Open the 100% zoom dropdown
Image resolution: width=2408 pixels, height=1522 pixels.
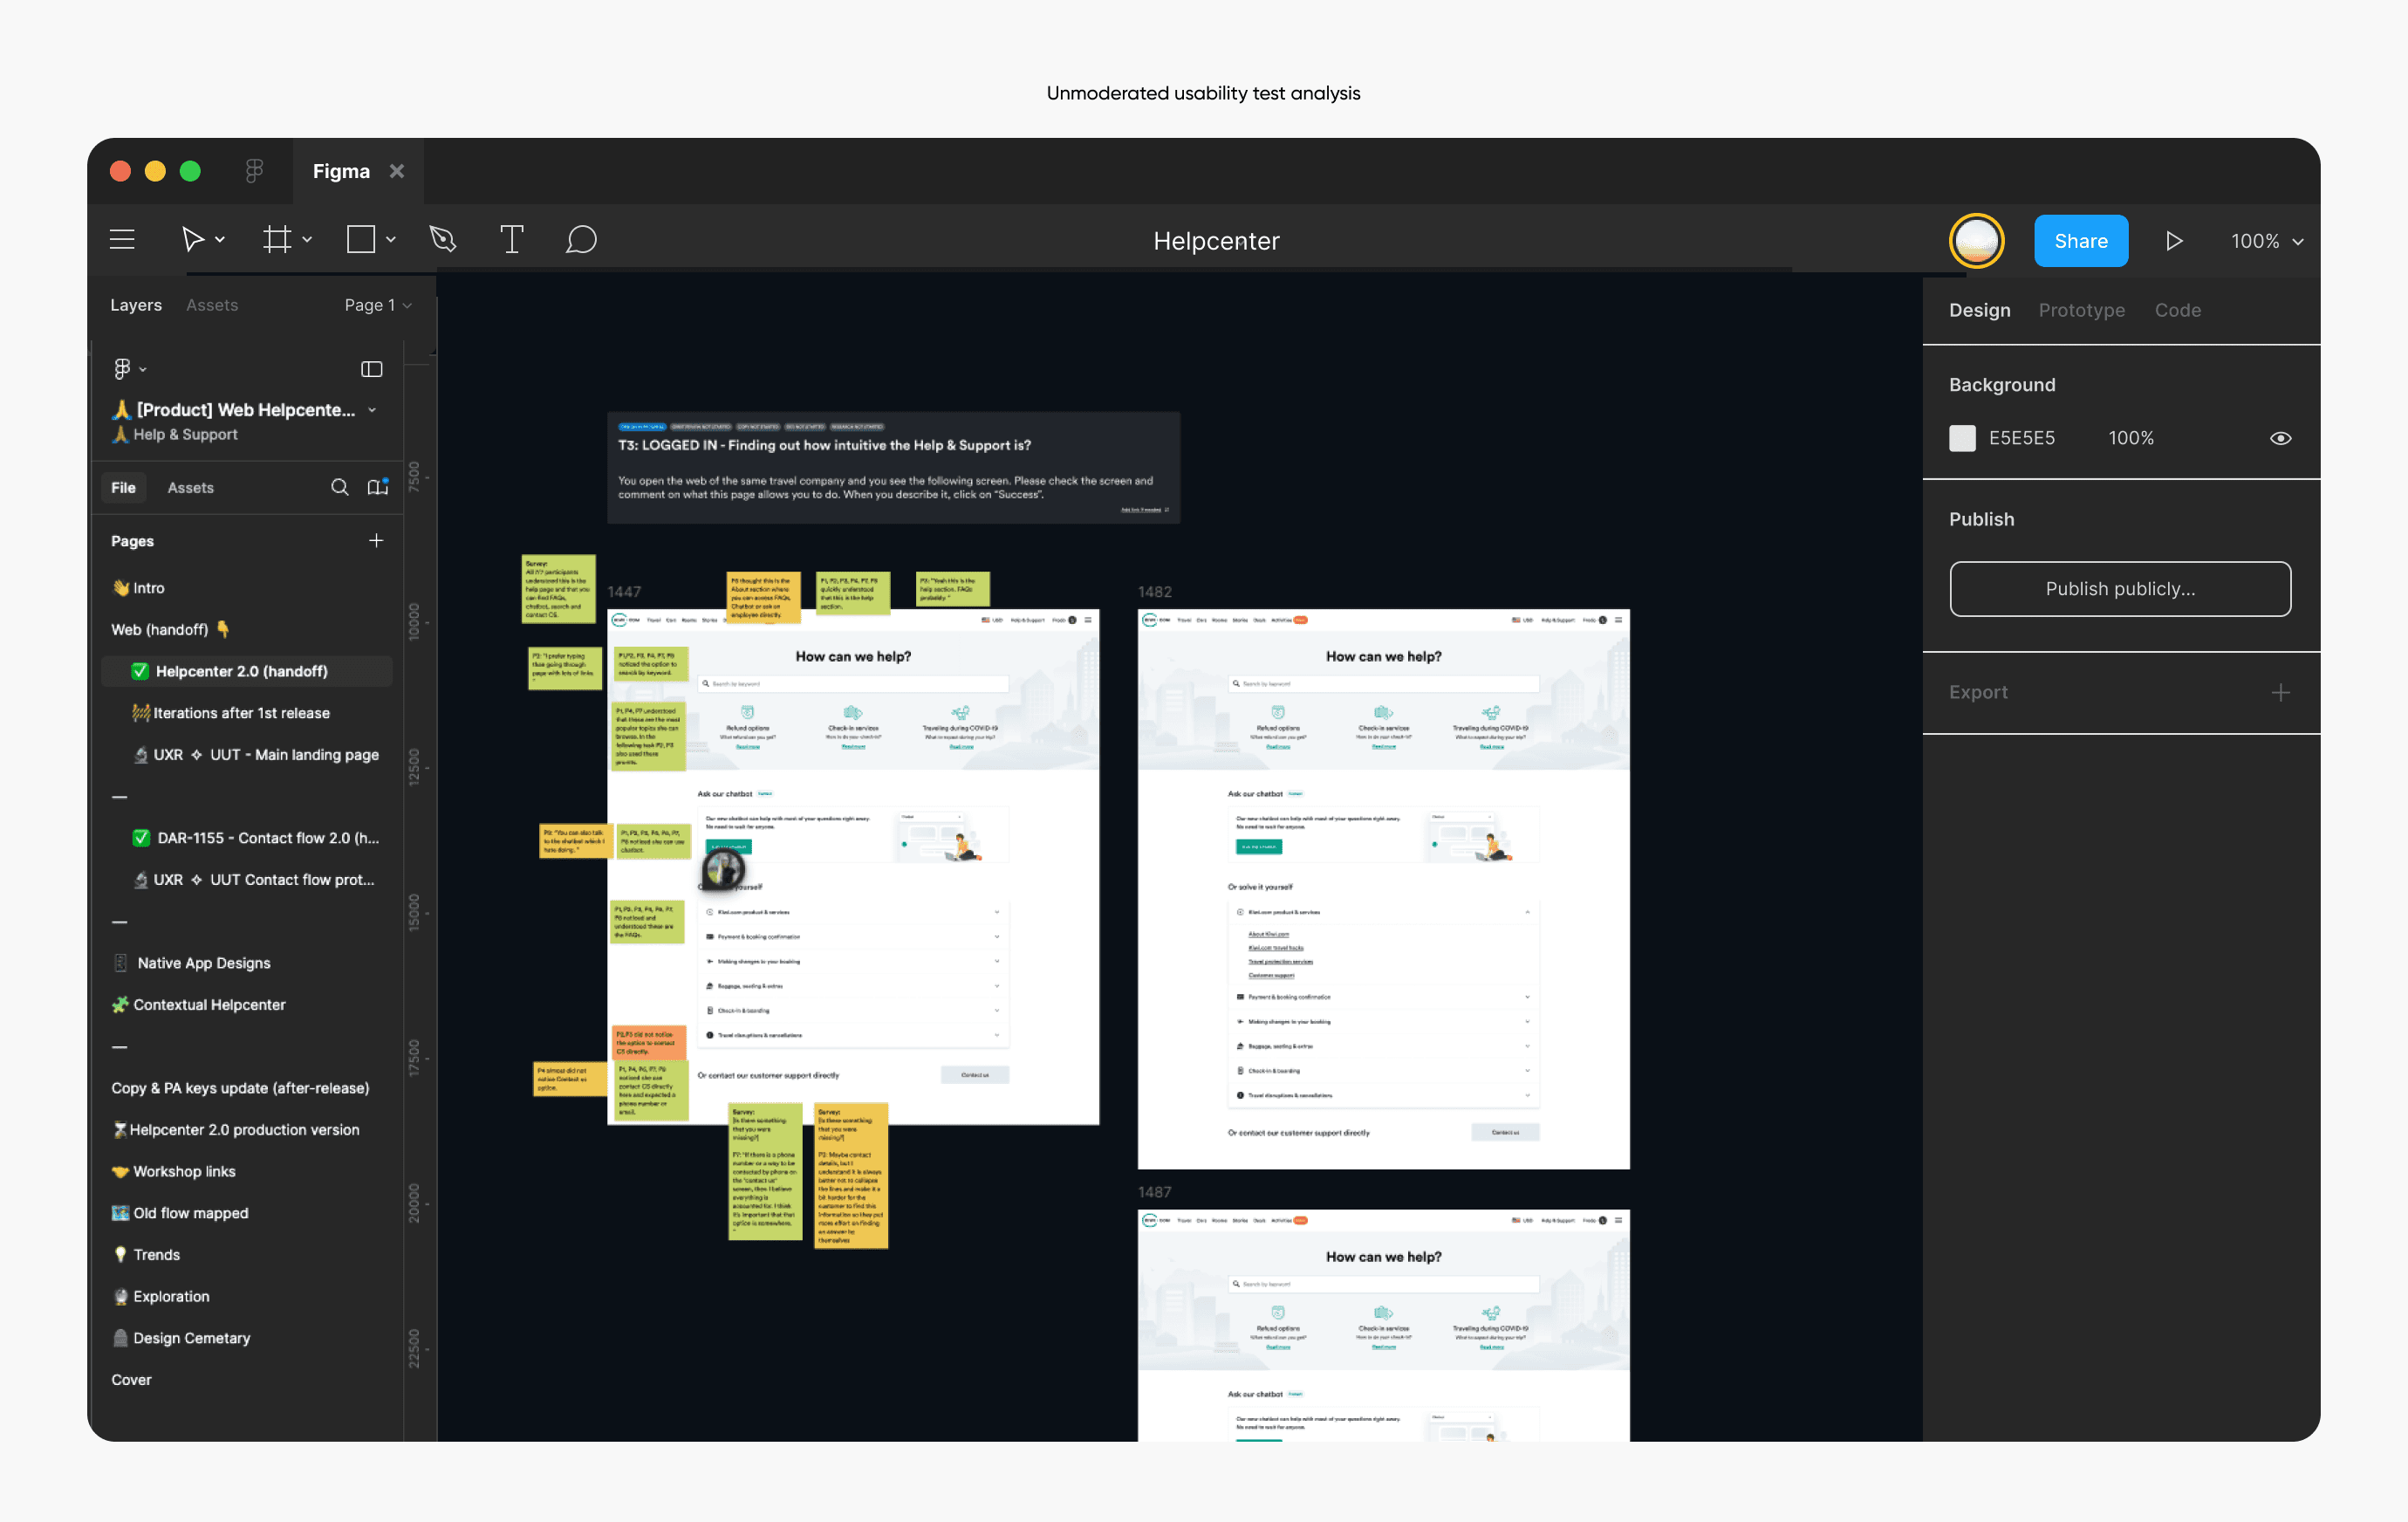pos(2266,241)
